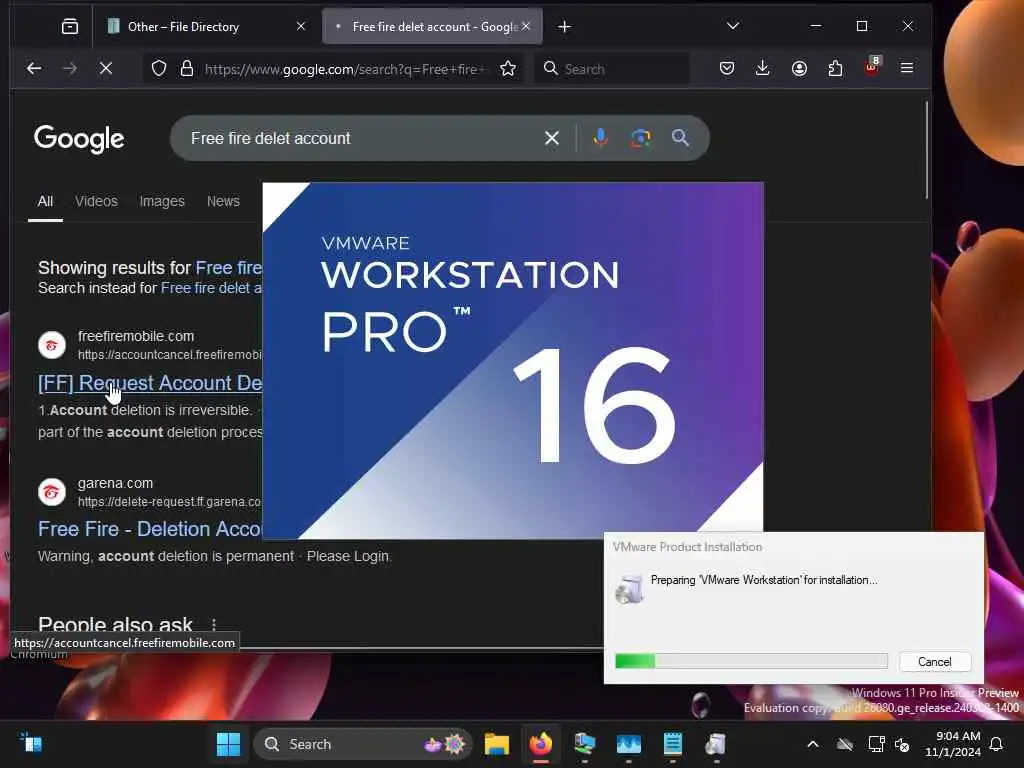Image resolution: width=1024 pixels, height=768 pixels.
Task: Select the Videos results tab
Action: point(96,201)
